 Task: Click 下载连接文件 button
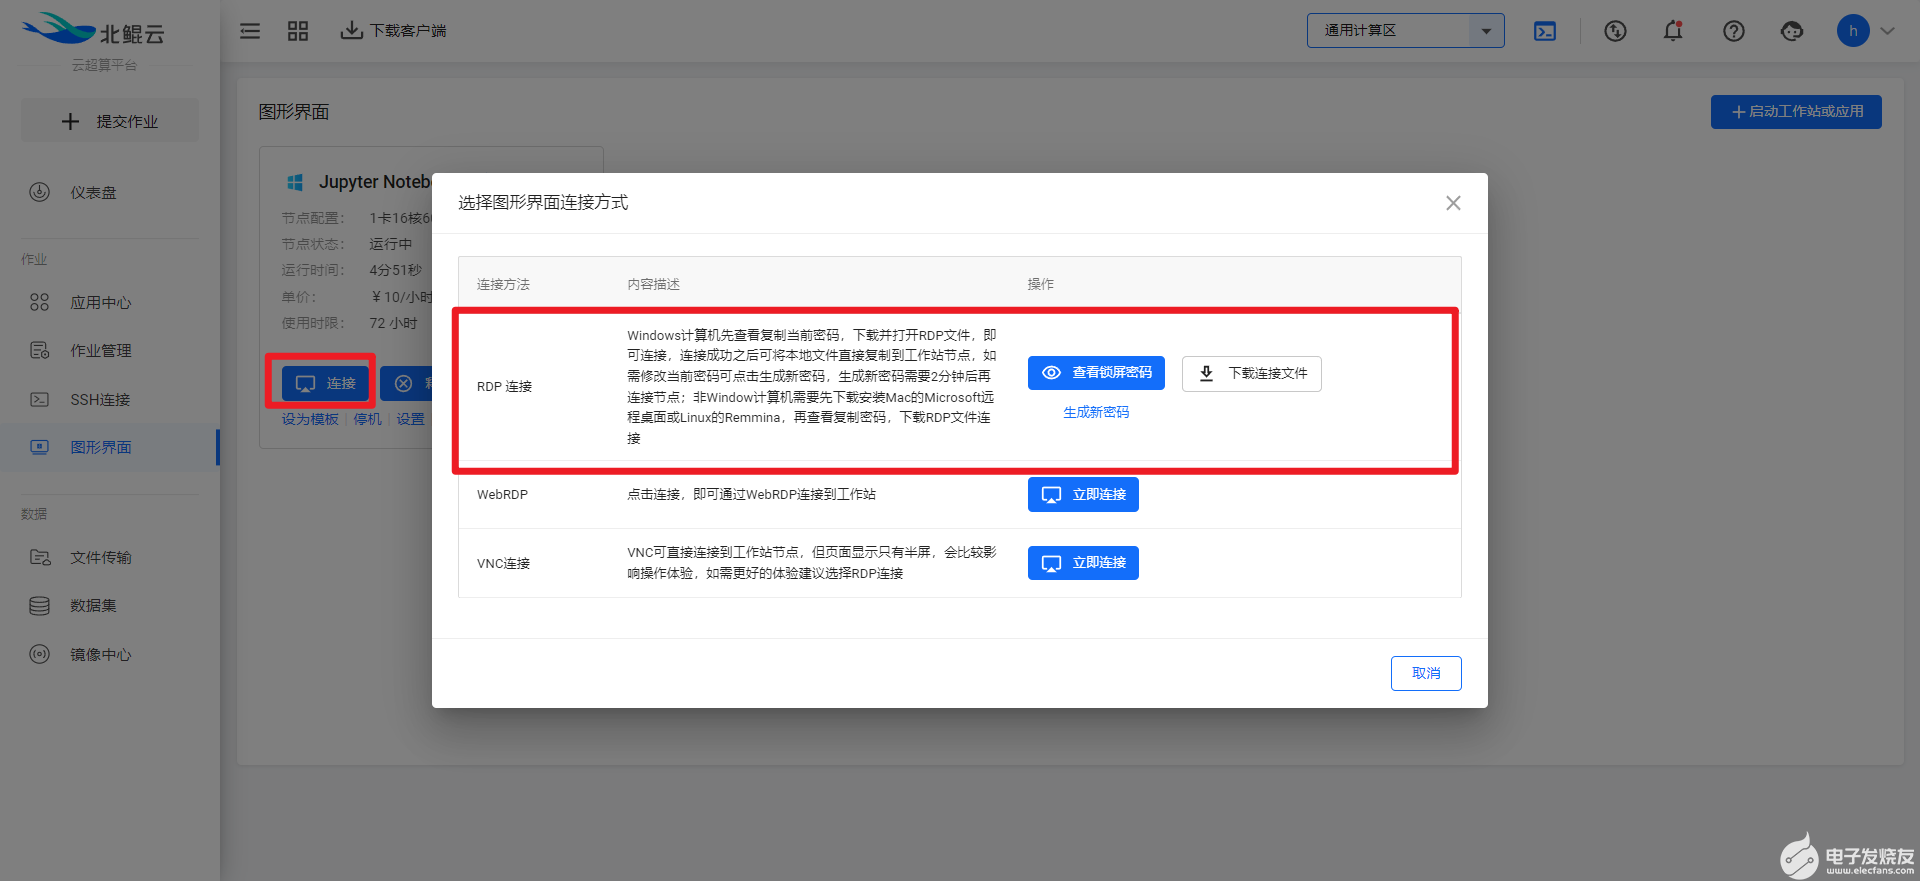(1252, 373)
